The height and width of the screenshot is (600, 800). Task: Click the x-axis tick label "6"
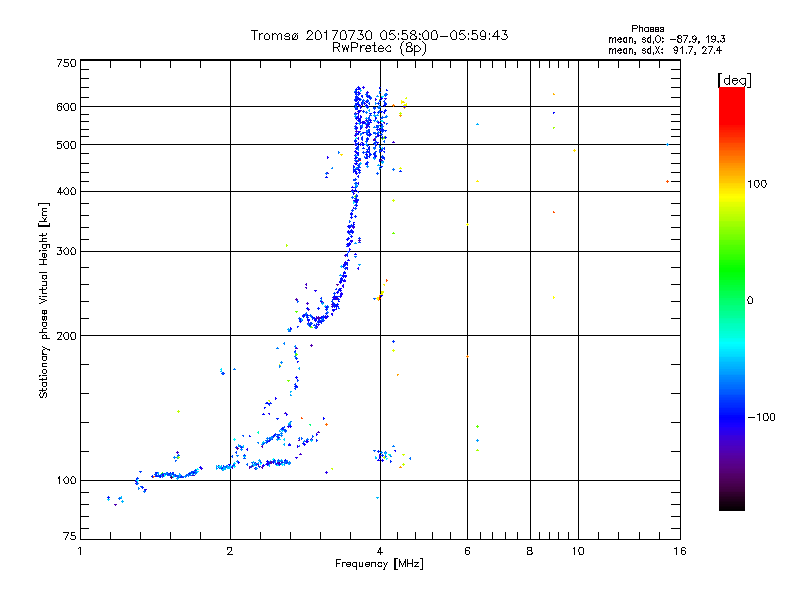467,551
